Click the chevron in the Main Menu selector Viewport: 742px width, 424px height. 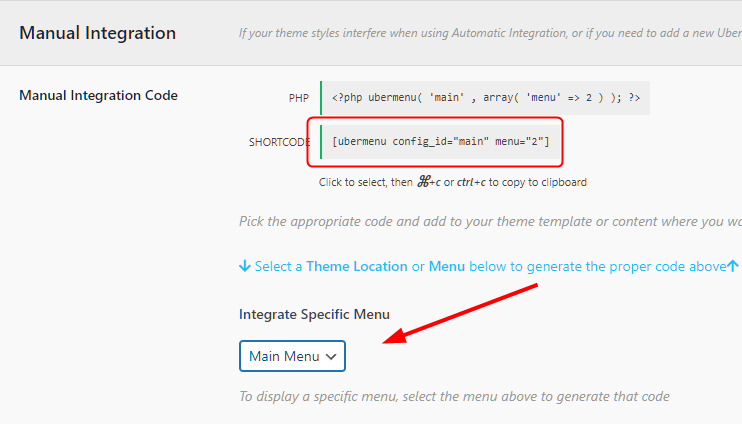(x=332, y=356)
